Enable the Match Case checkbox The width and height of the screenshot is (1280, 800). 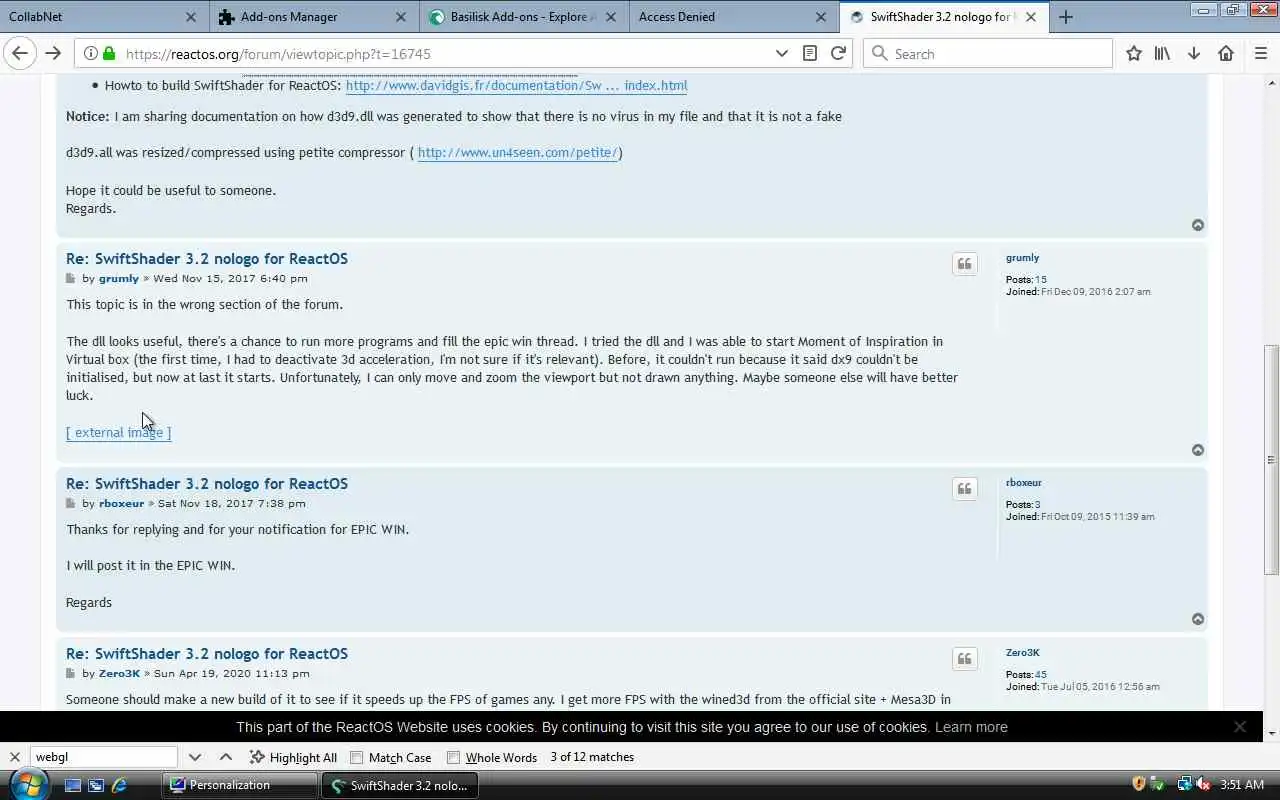[357, 758]
